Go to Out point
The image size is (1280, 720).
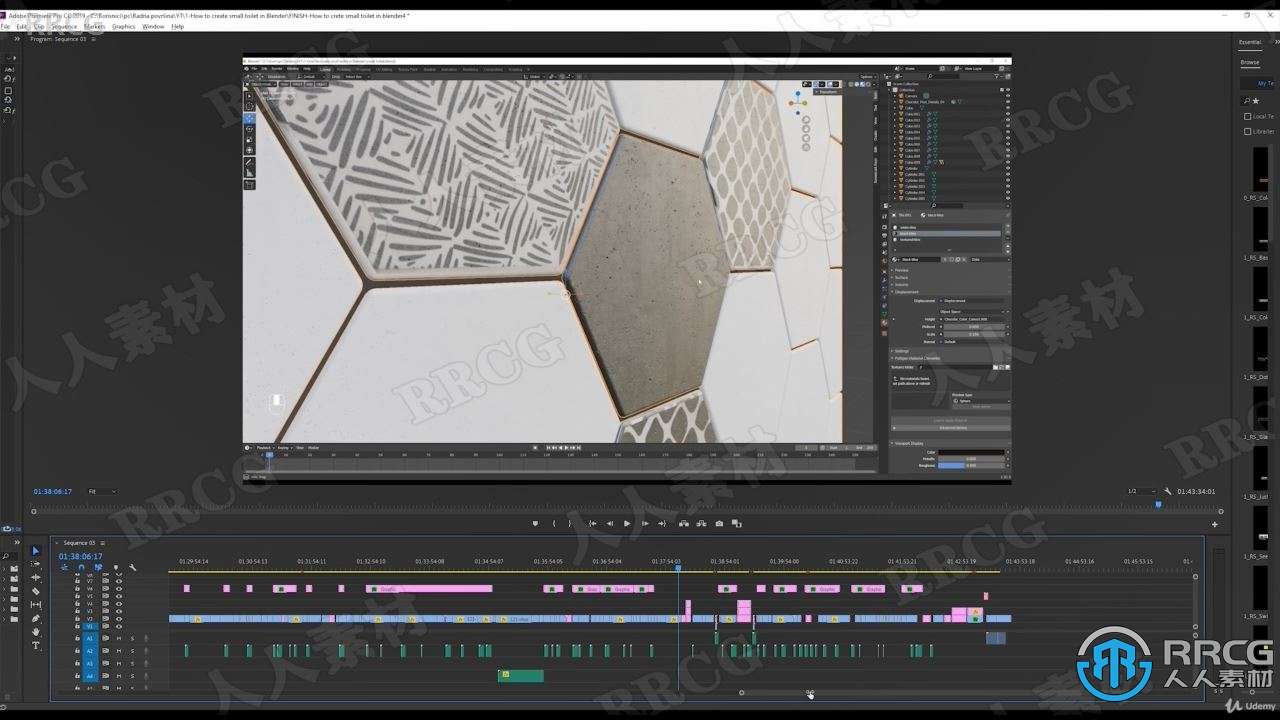[662, 523]
